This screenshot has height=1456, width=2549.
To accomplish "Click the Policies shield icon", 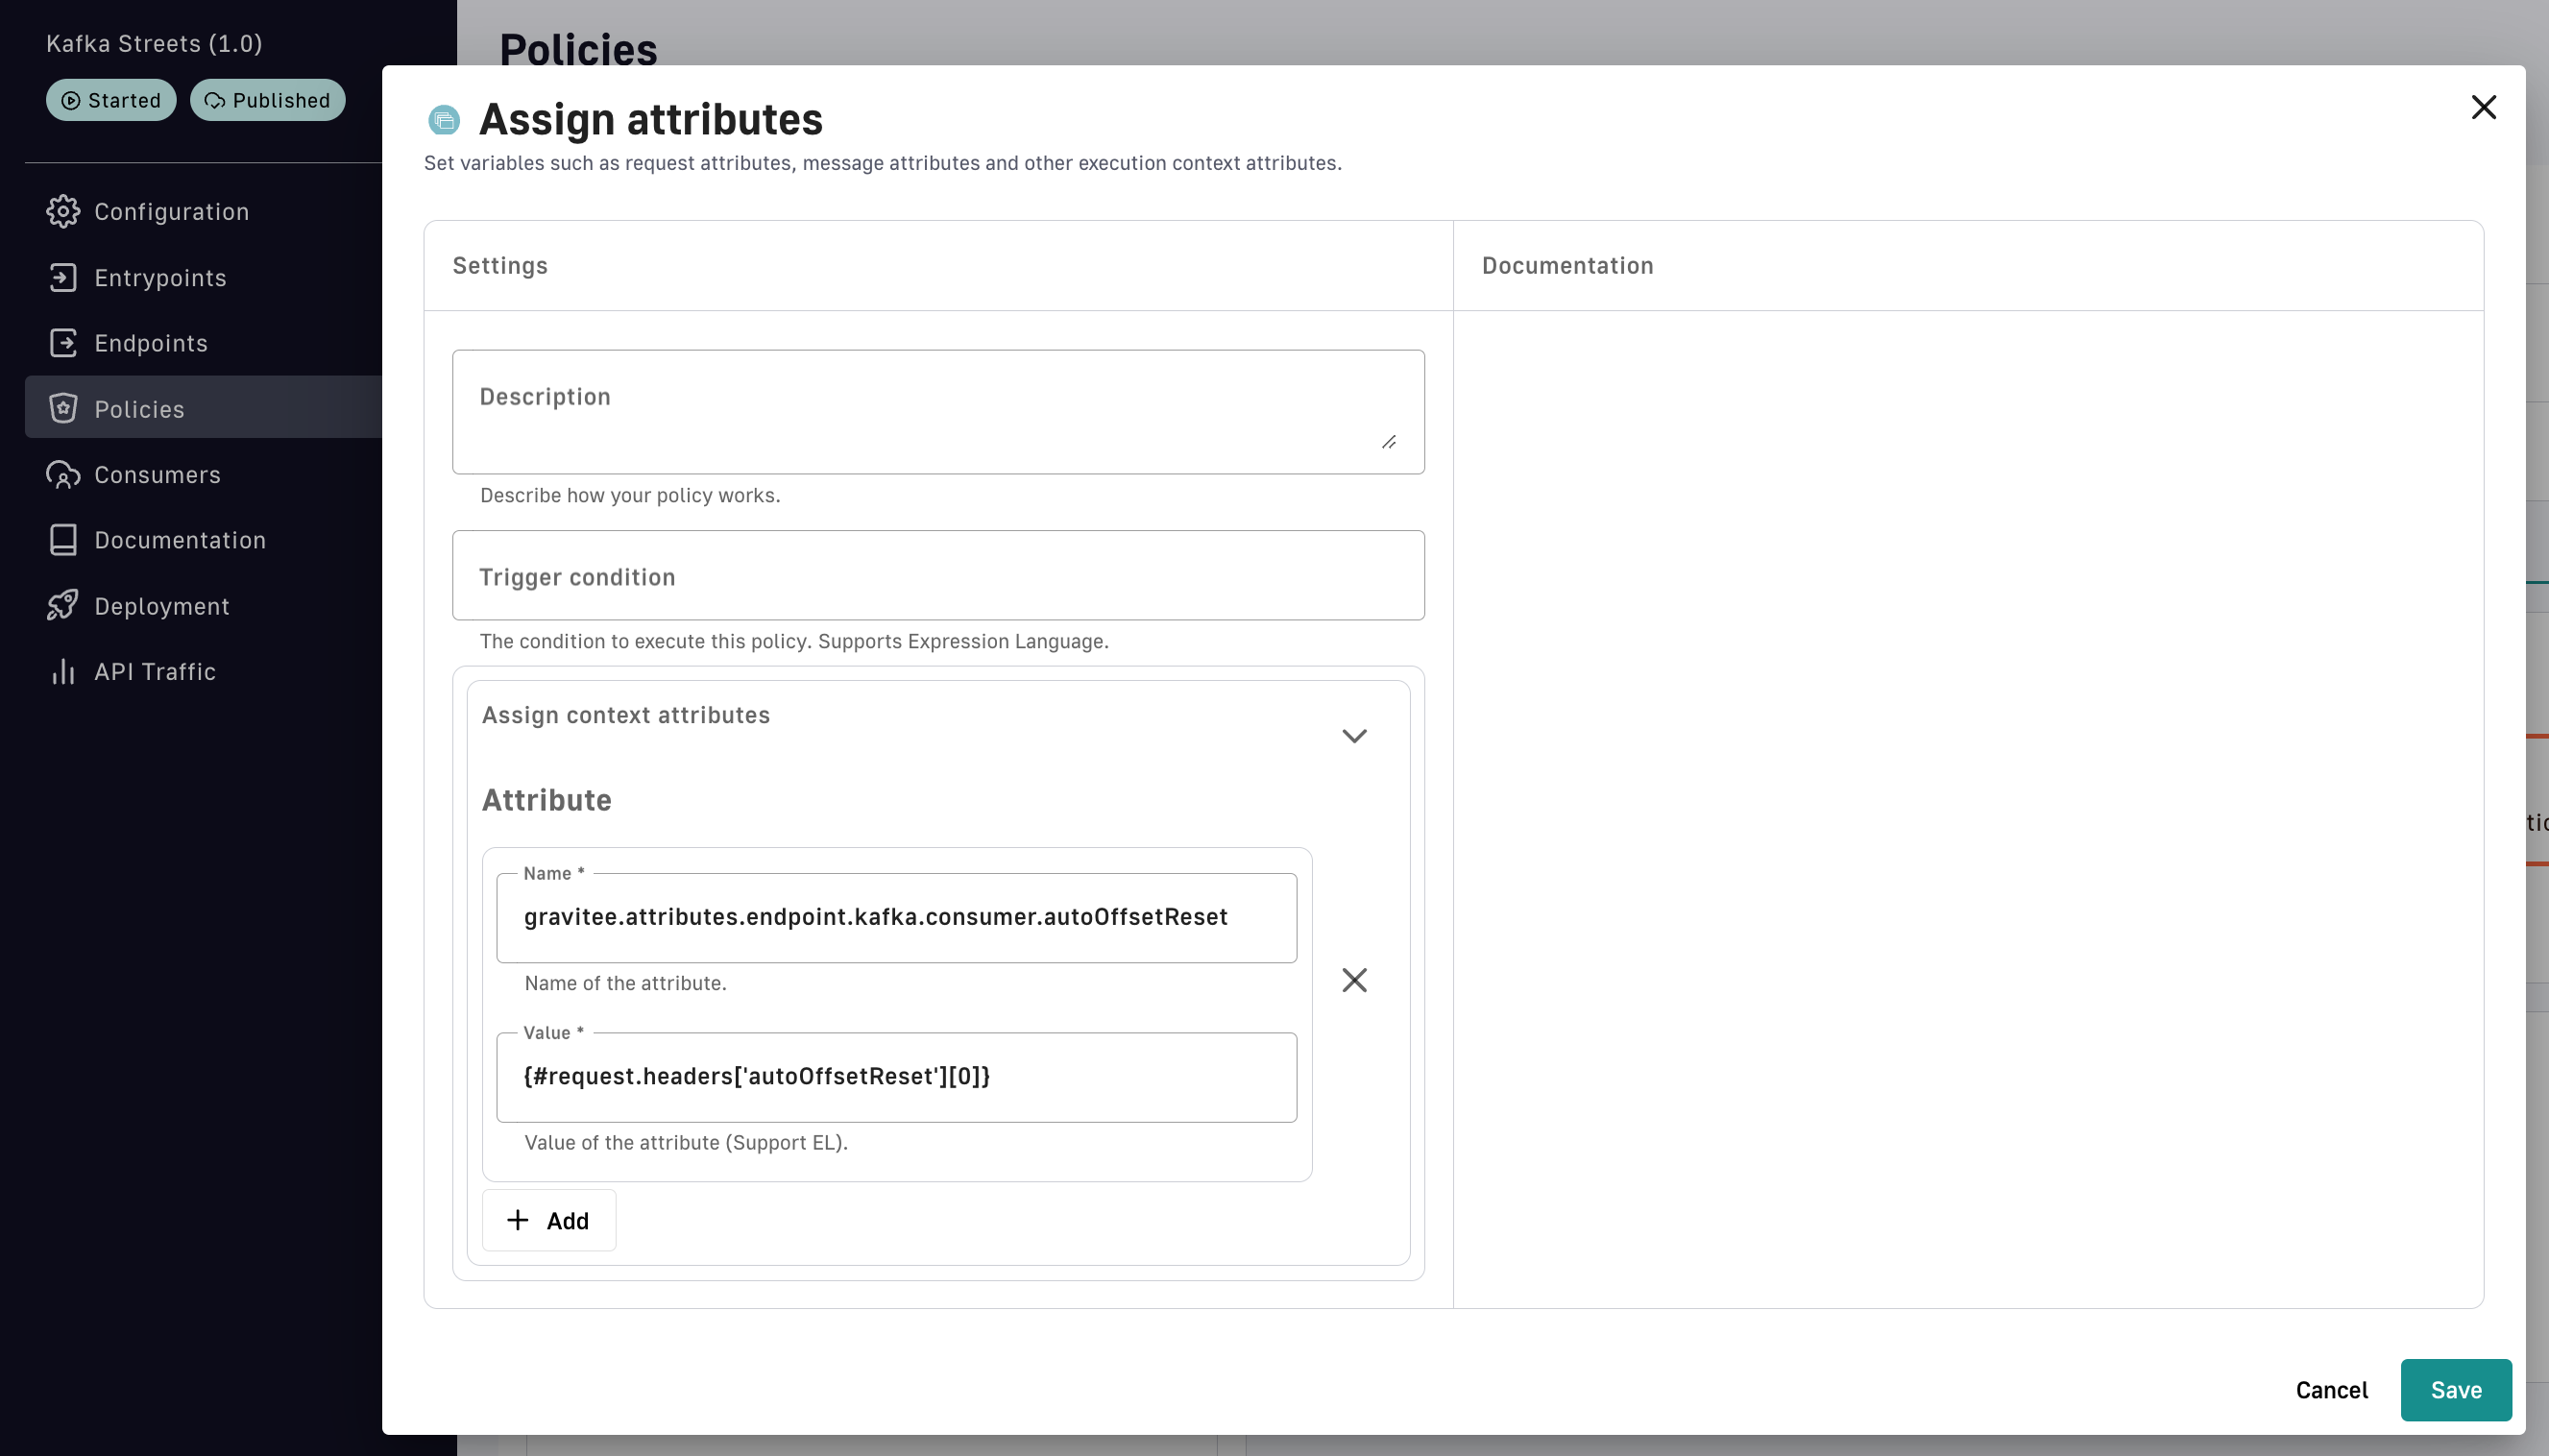I will pyautogui.click(x=63, y=408).
